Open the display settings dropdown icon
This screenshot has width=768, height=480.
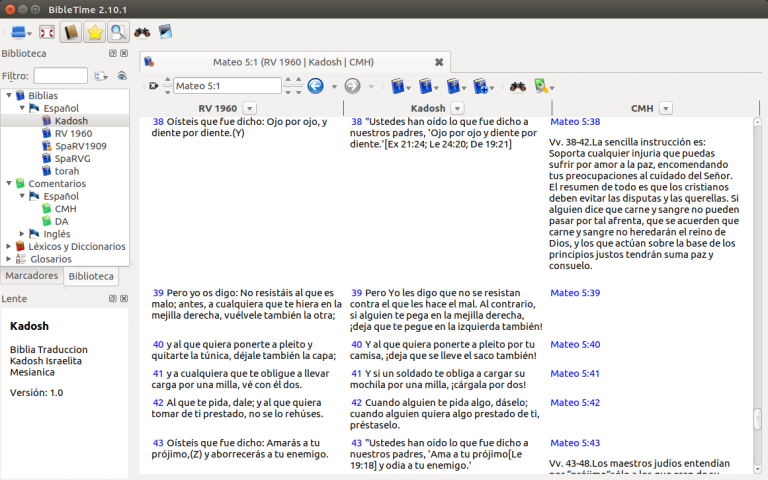544,87
